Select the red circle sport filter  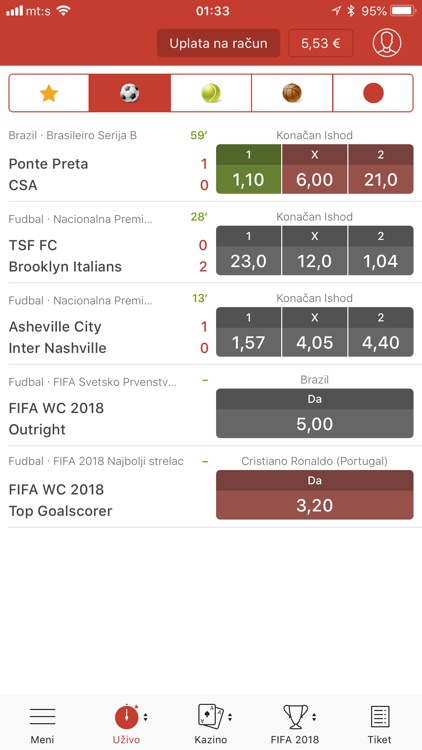point(373,93)
